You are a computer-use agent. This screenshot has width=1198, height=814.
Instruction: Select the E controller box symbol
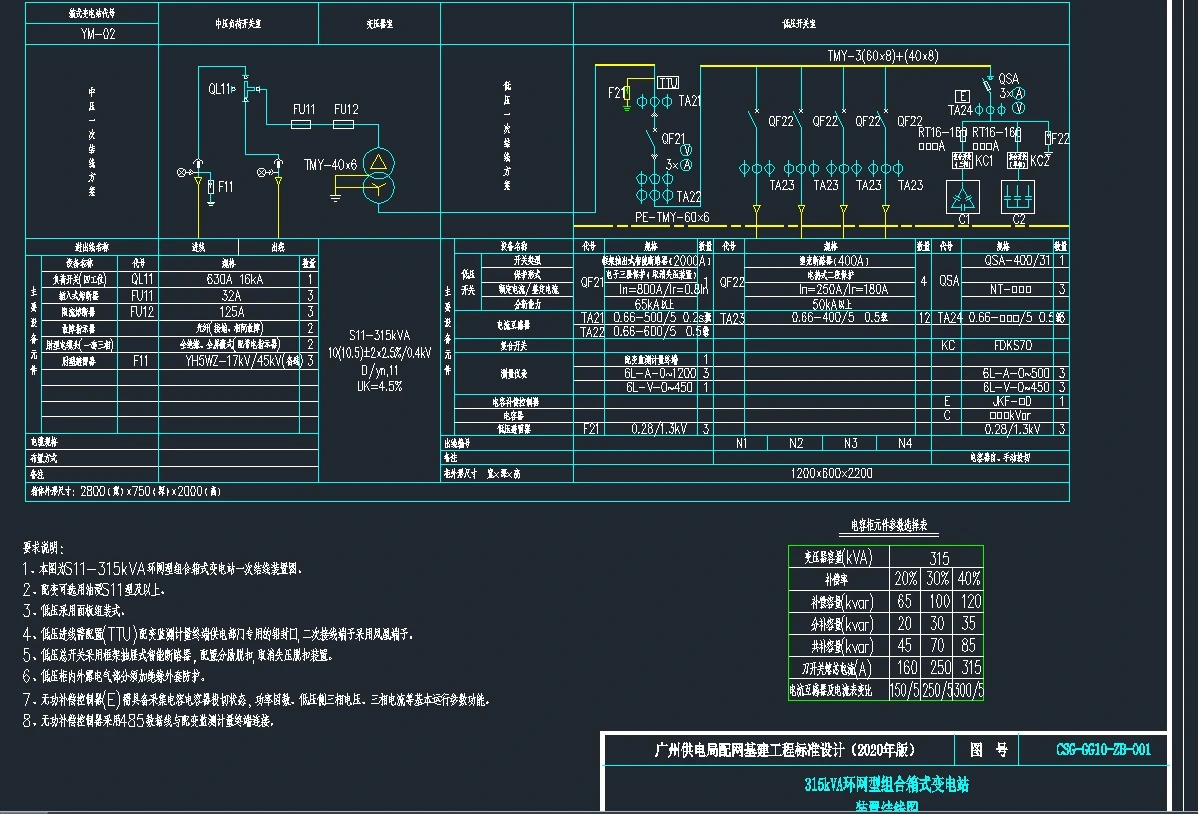pyautogui.click(x=961, y=94)
